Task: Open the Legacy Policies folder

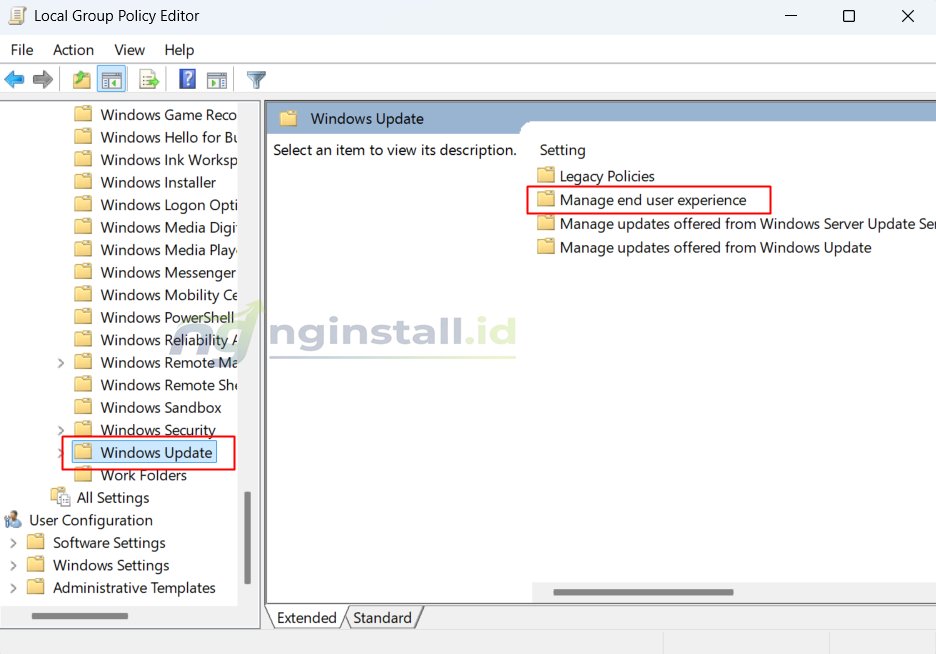Action: tap(607, 176)
